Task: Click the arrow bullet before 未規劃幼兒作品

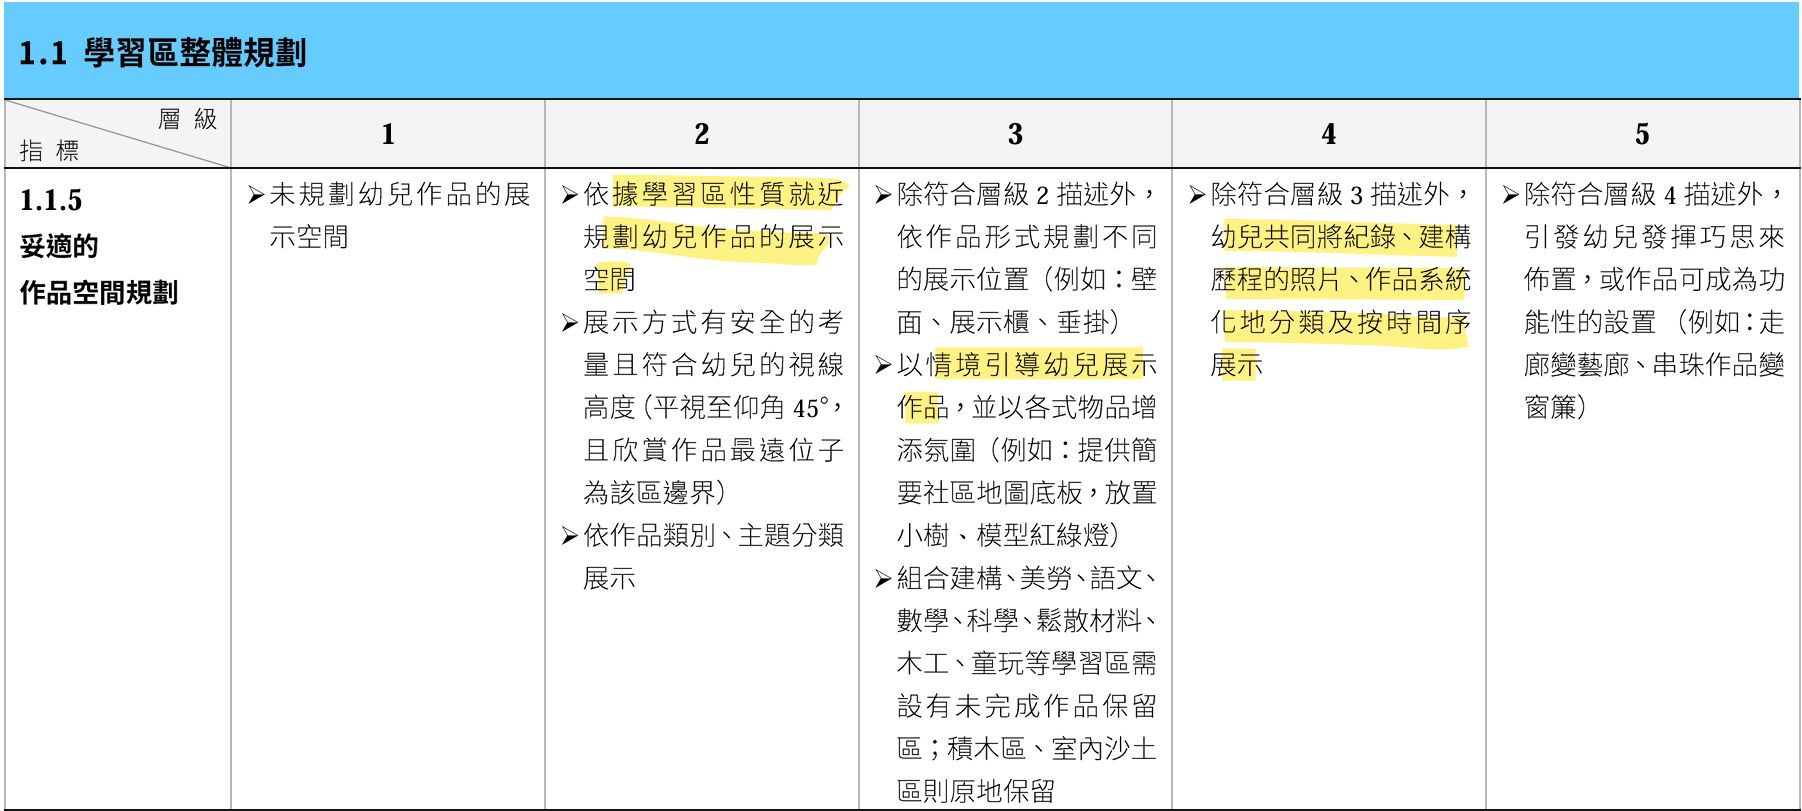Action: (x=256, y=195)
